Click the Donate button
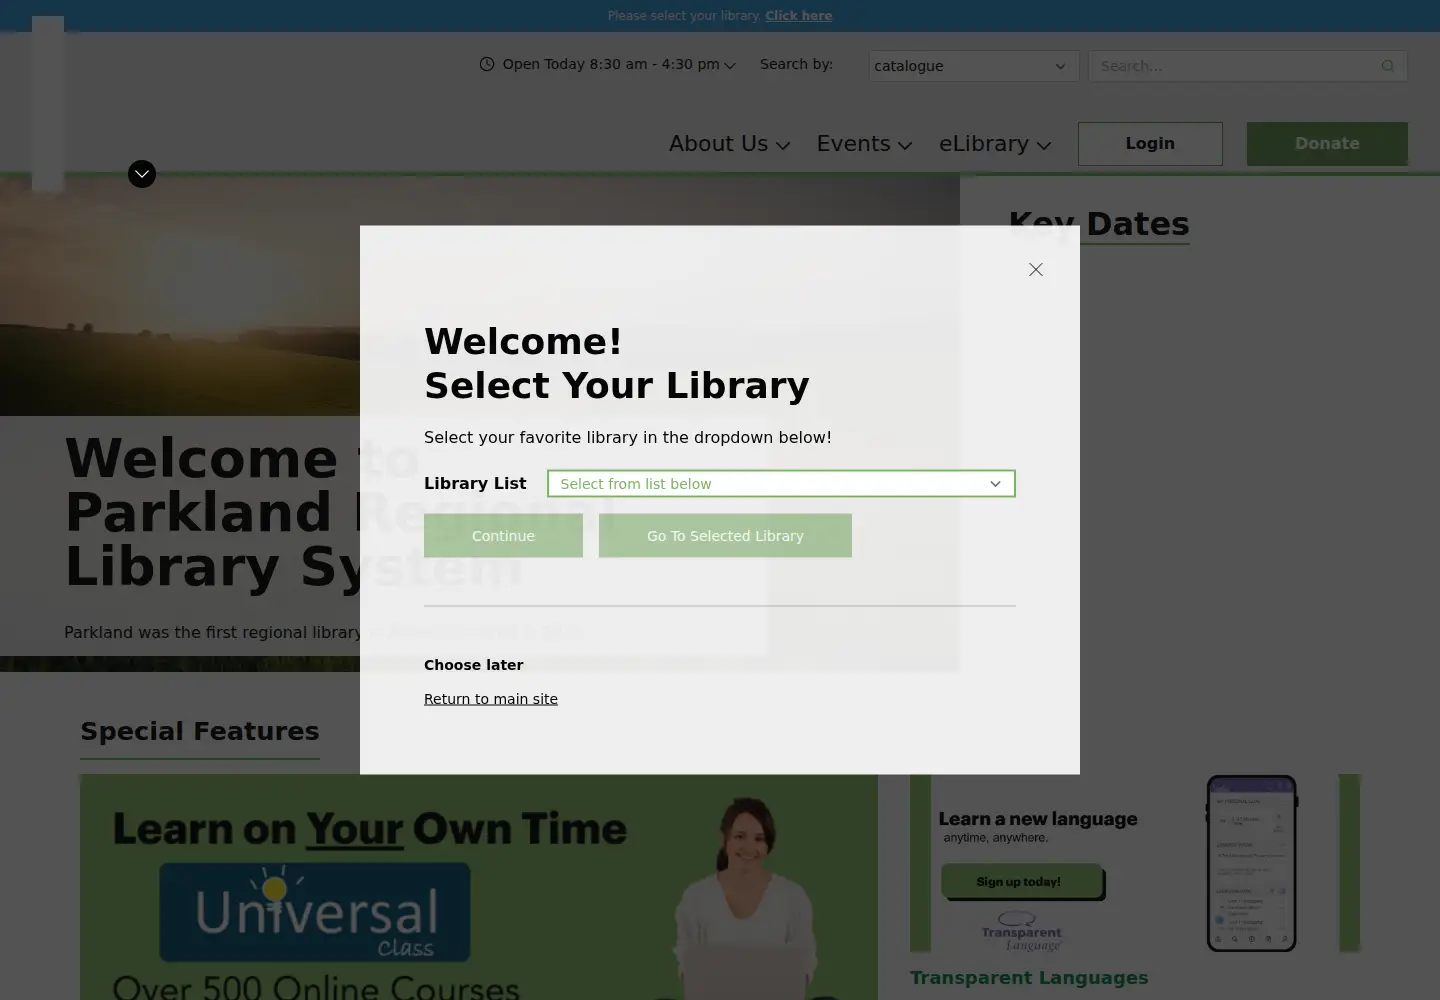1440x1000 pixels. 1327,144
